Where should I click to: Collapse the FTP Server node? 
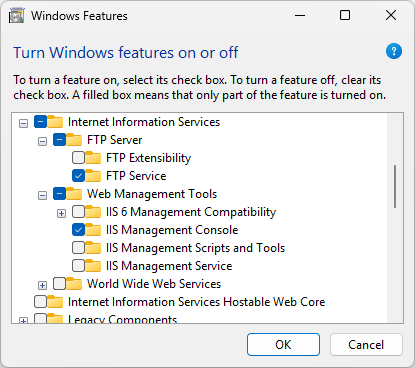(x=42, y=142)
